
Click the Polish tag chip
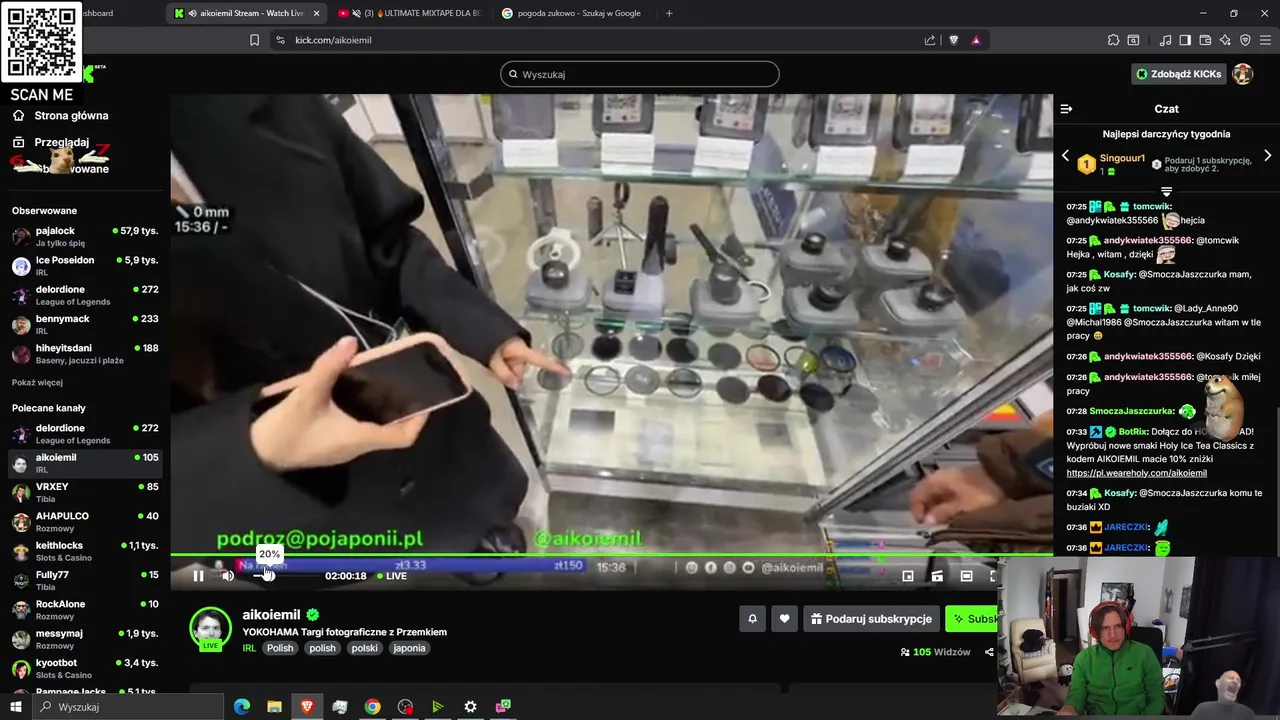click(x=280, y=648)
